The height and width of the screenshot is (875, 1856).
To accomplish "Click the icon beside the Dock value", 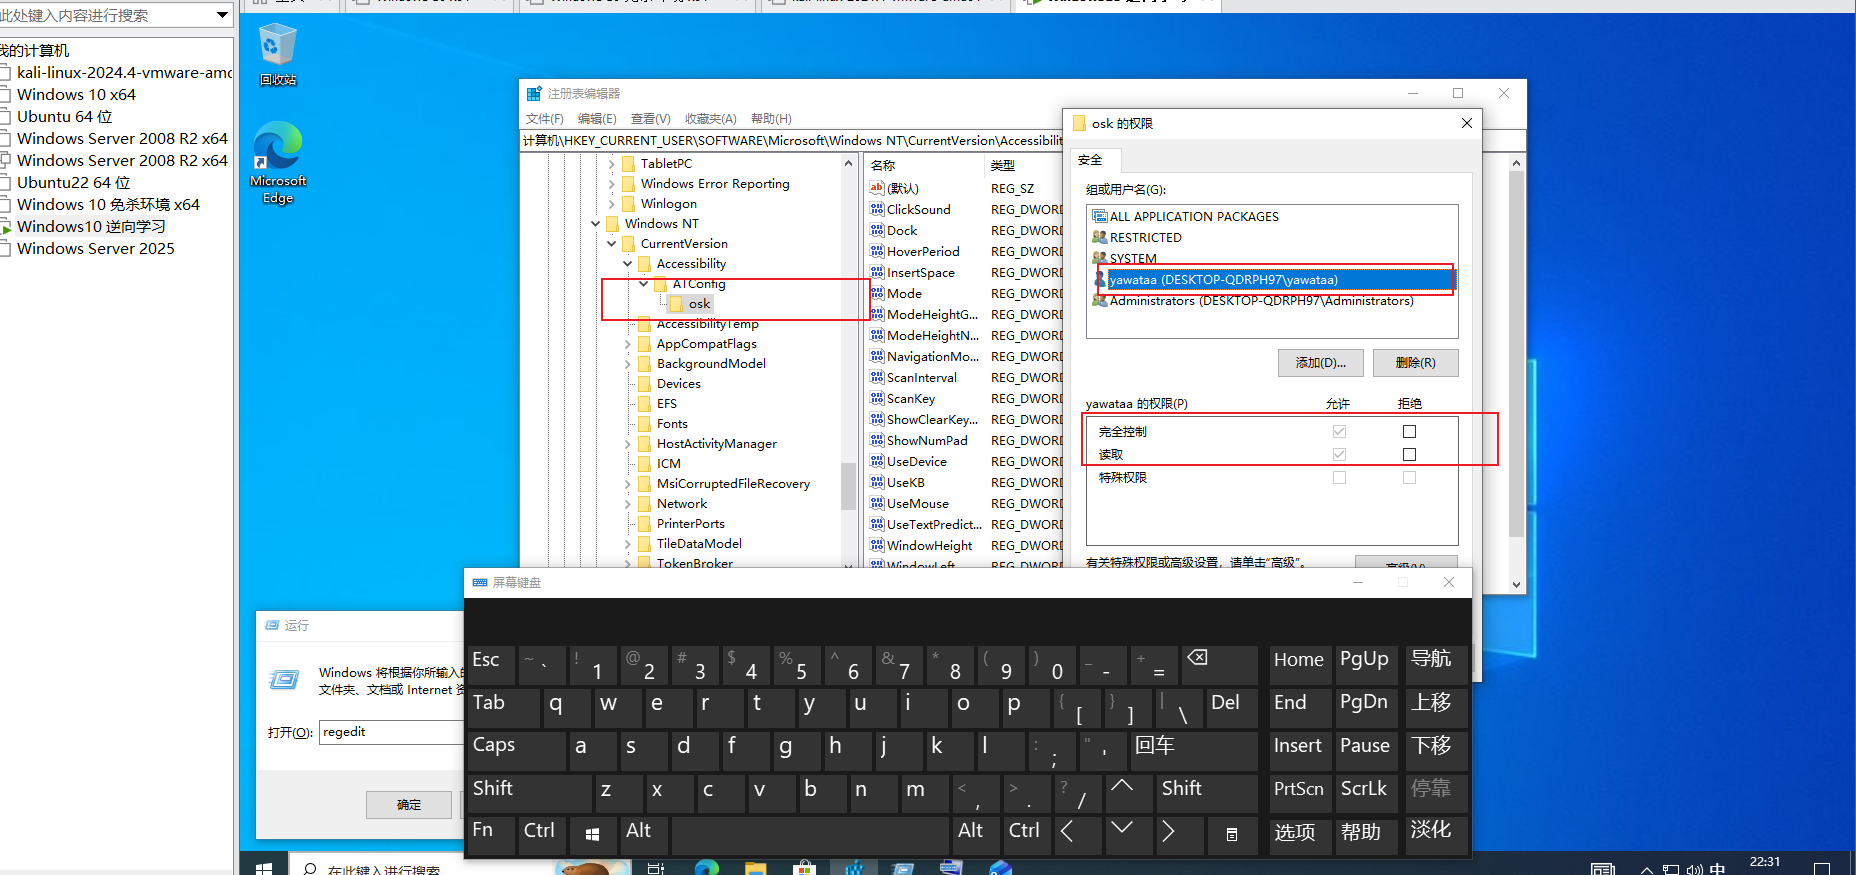I will click(877, 231).
